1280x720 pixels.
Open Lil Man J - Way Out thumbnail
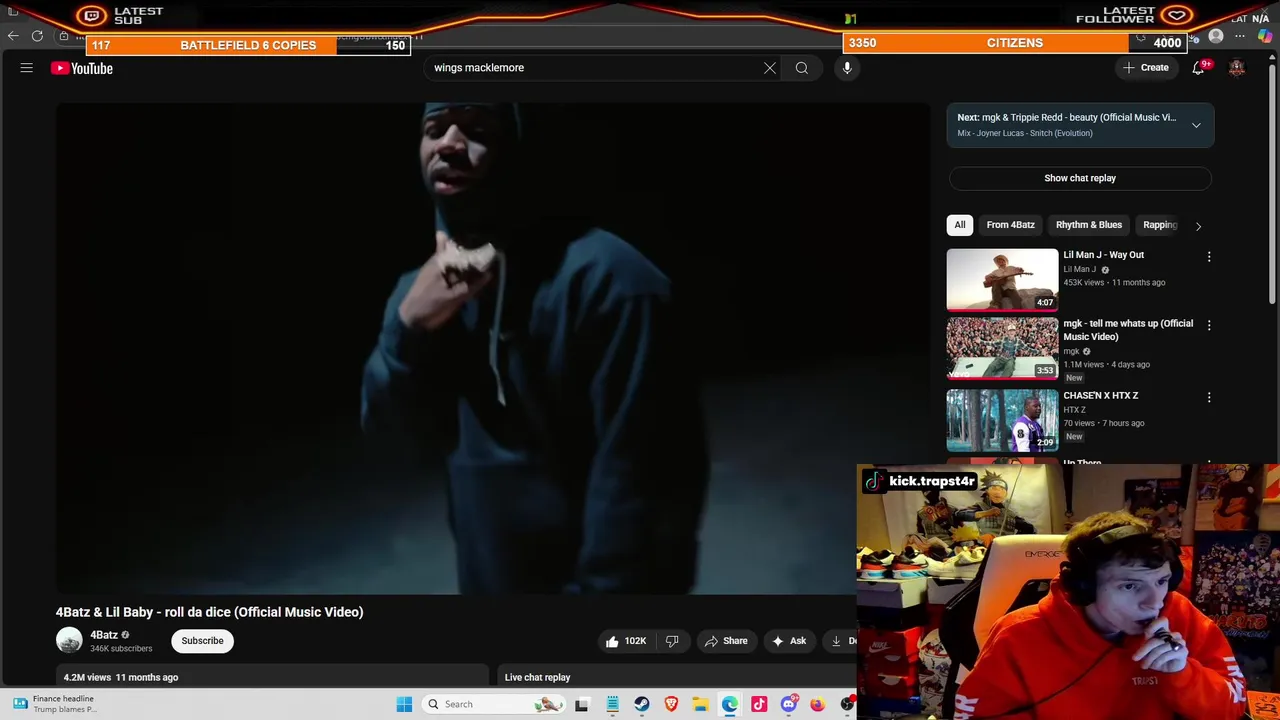pos(1002,280)
